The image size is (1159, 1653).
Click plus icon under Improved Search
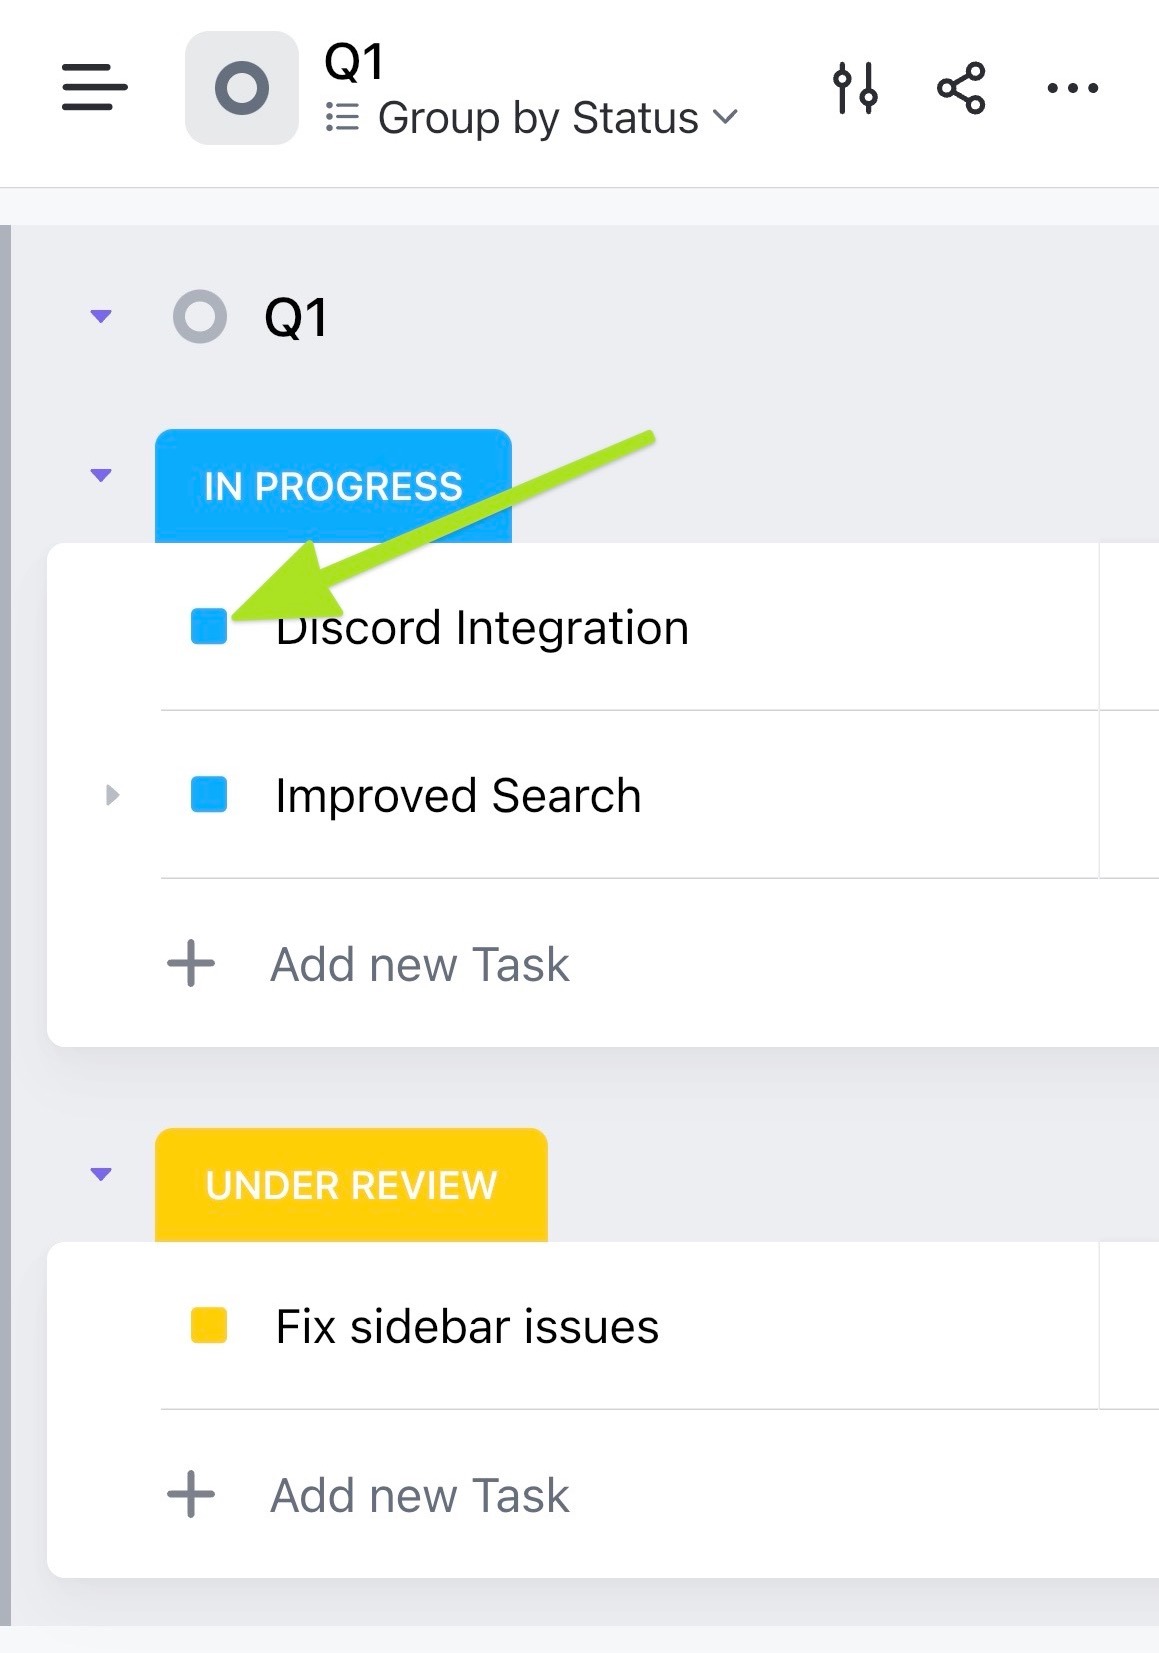click(191, 964)
